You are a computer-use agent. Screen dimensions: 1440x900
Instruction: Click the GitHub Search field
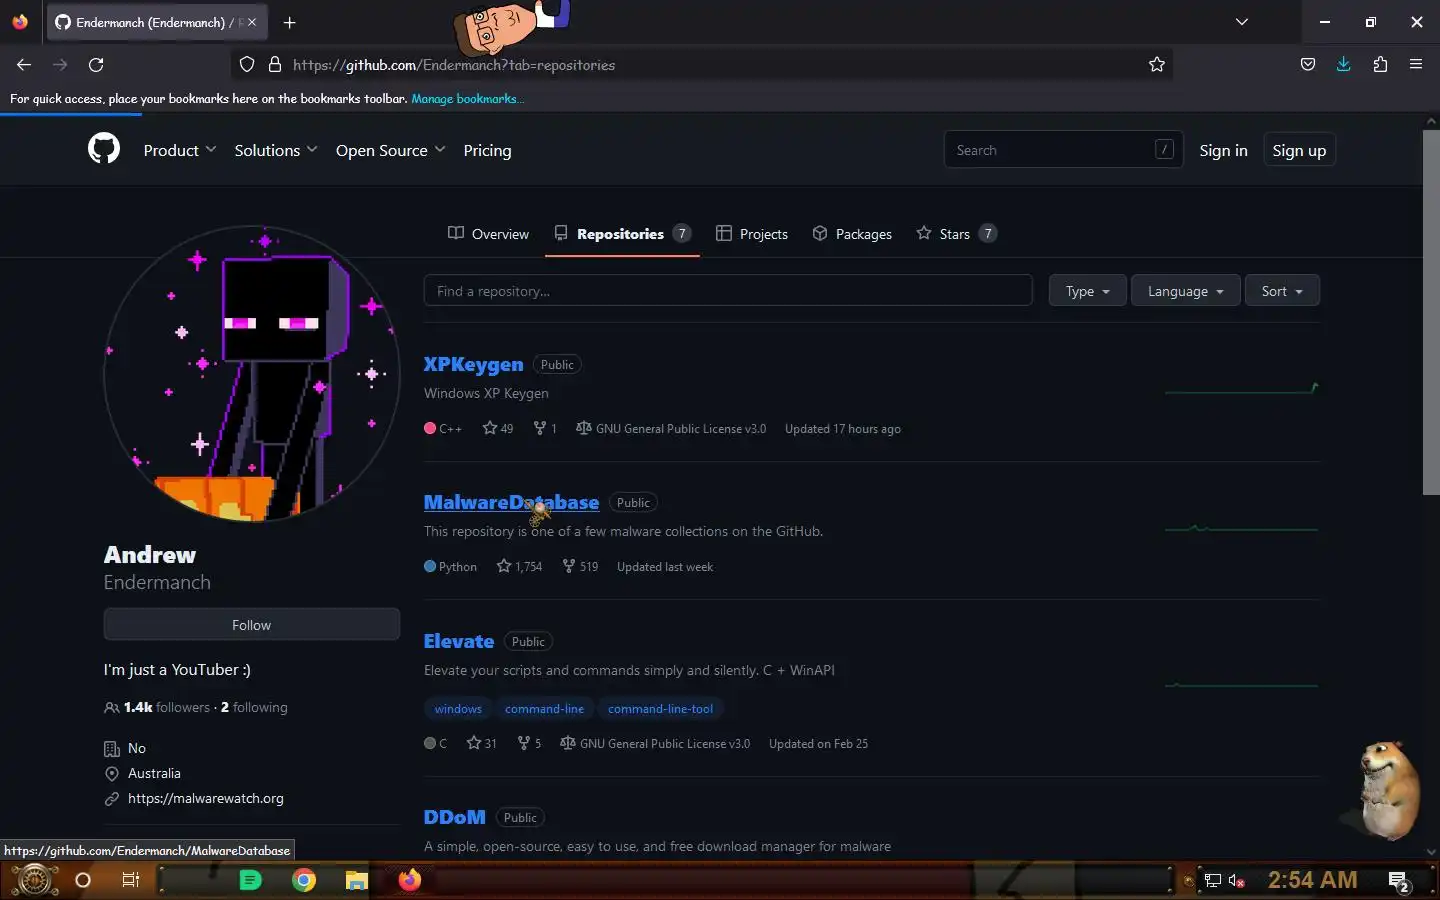[x=1063, y=150]
